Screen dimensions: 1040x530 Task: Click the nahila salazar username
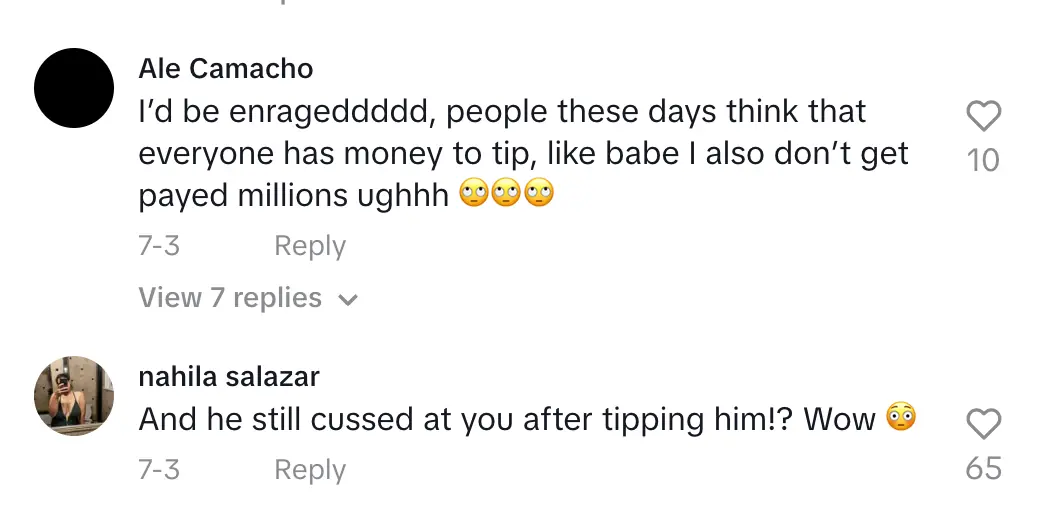pyautogui.click(x=229, y=377)
